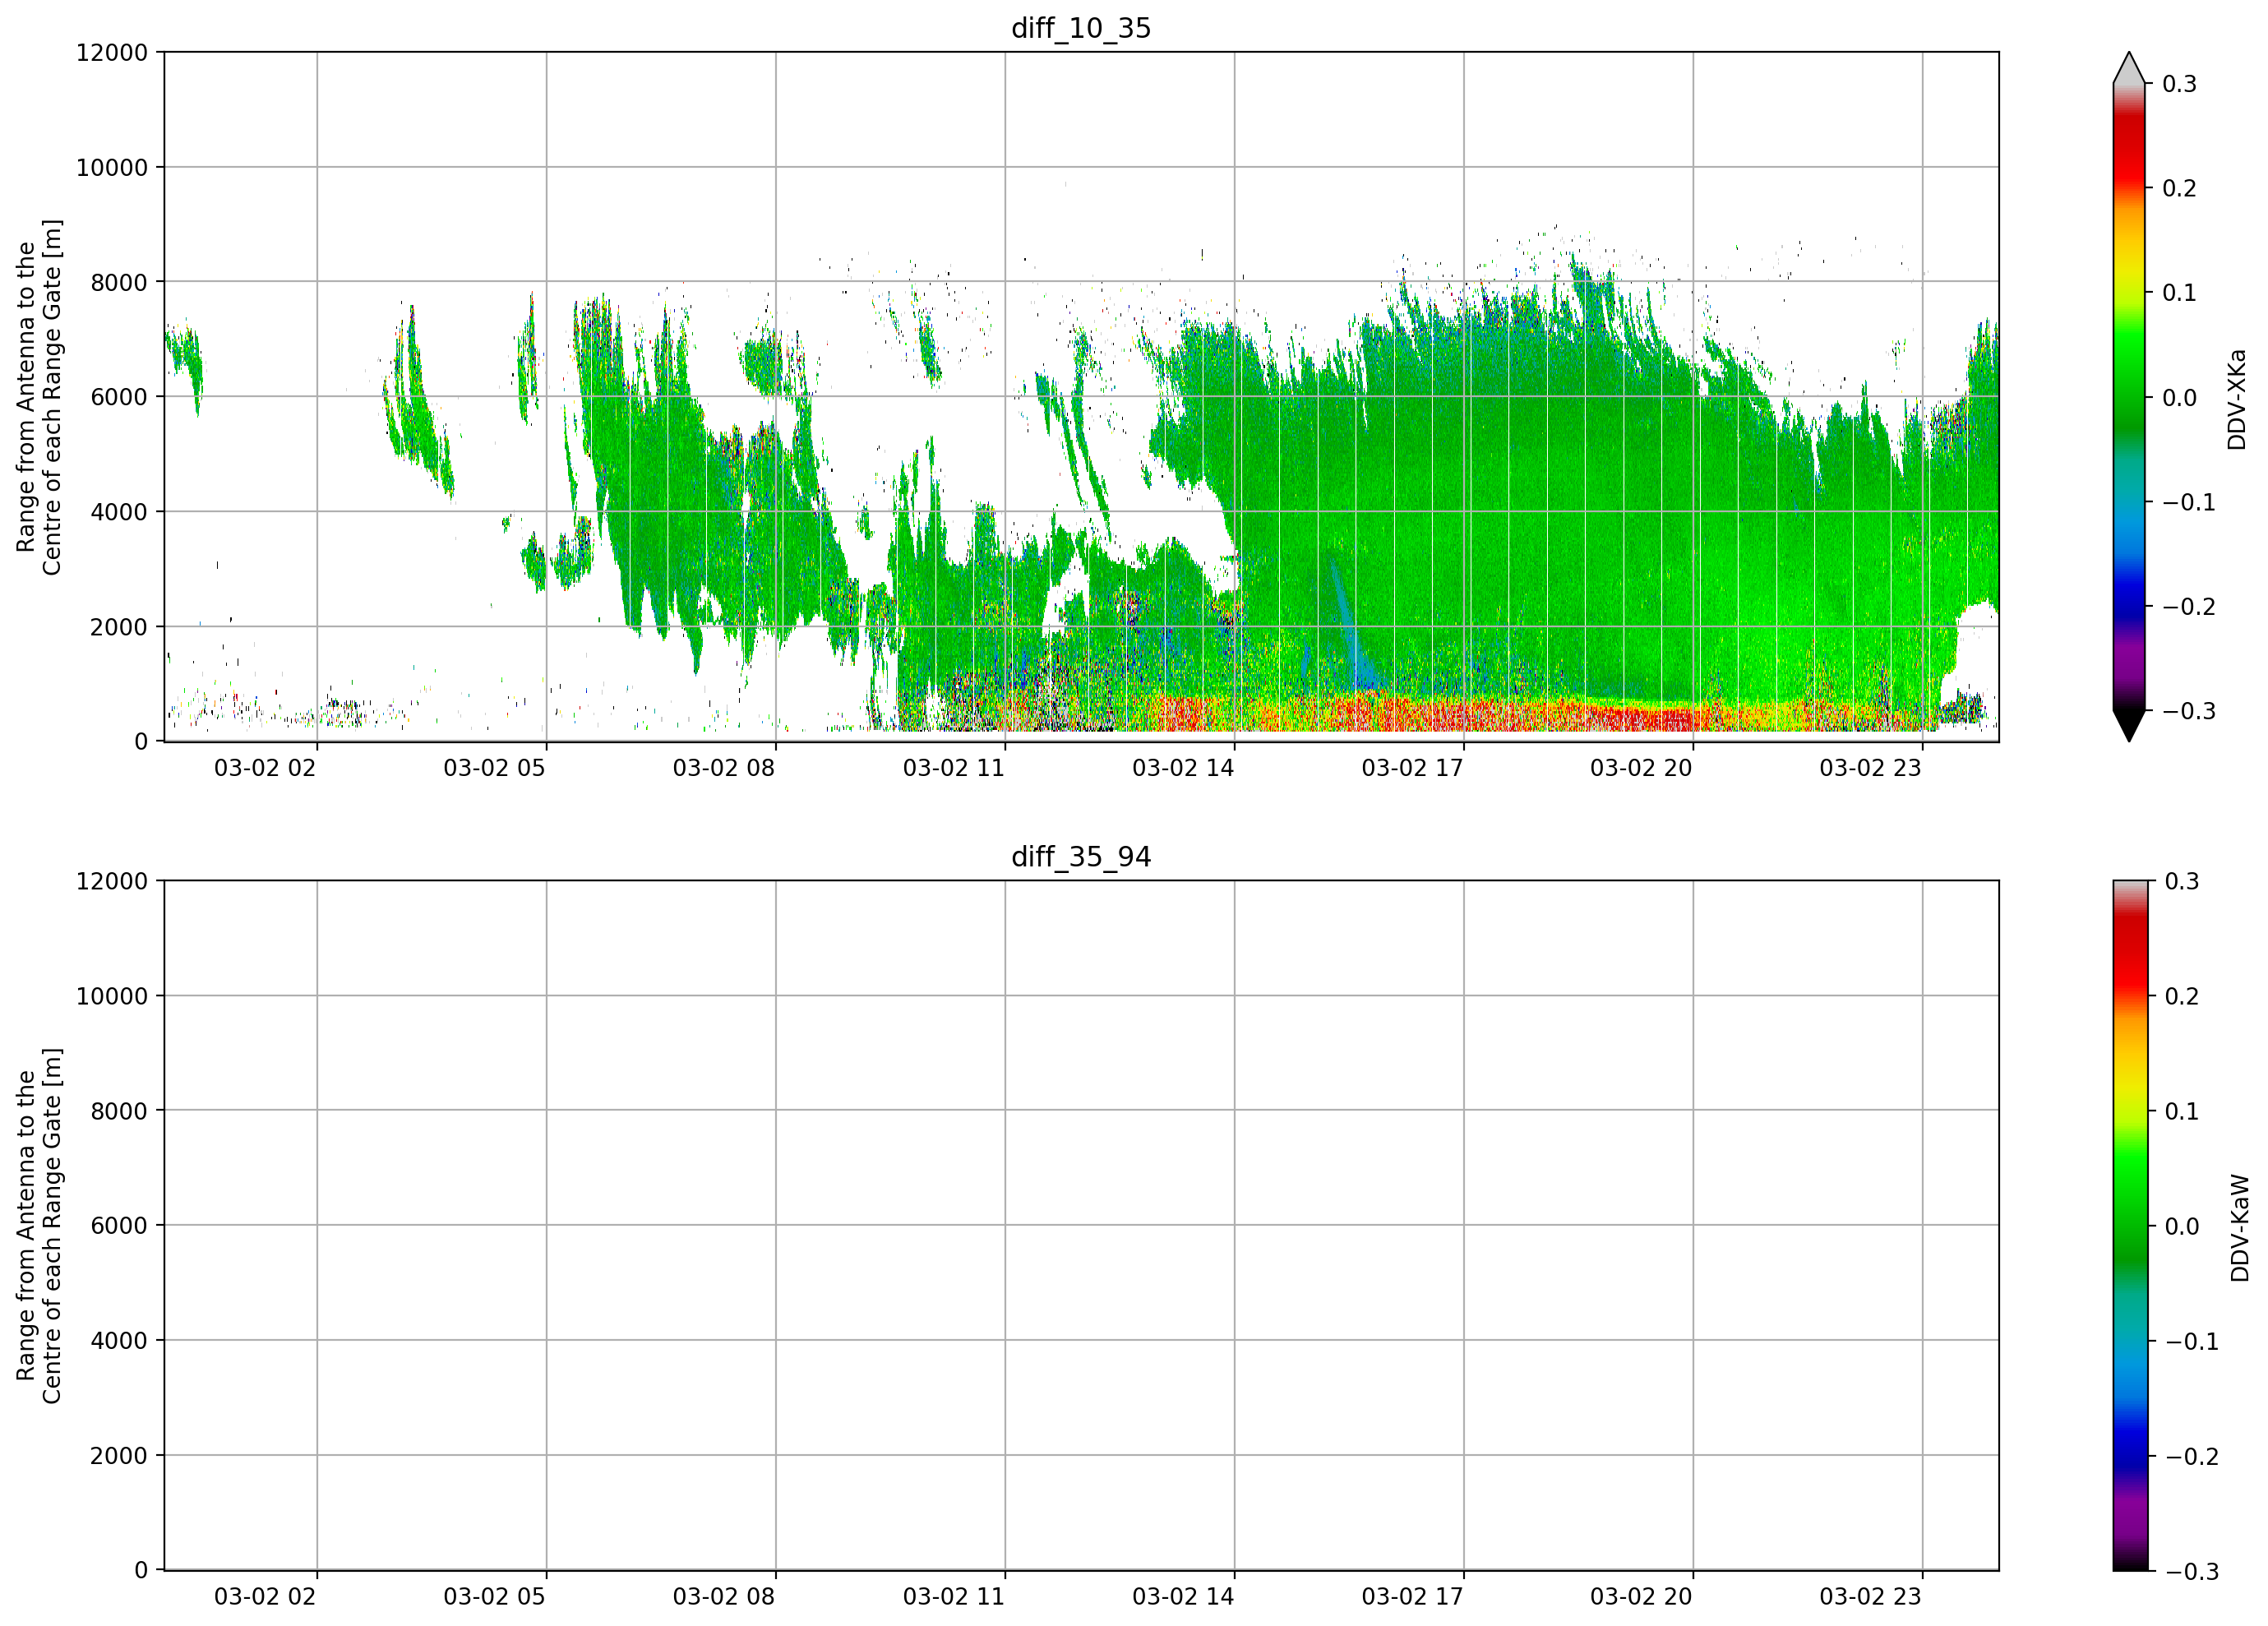Click "03-02 20" x-tick under diff_10_35 plot
The image size is (2268, 1626).
pos(1641,768)
